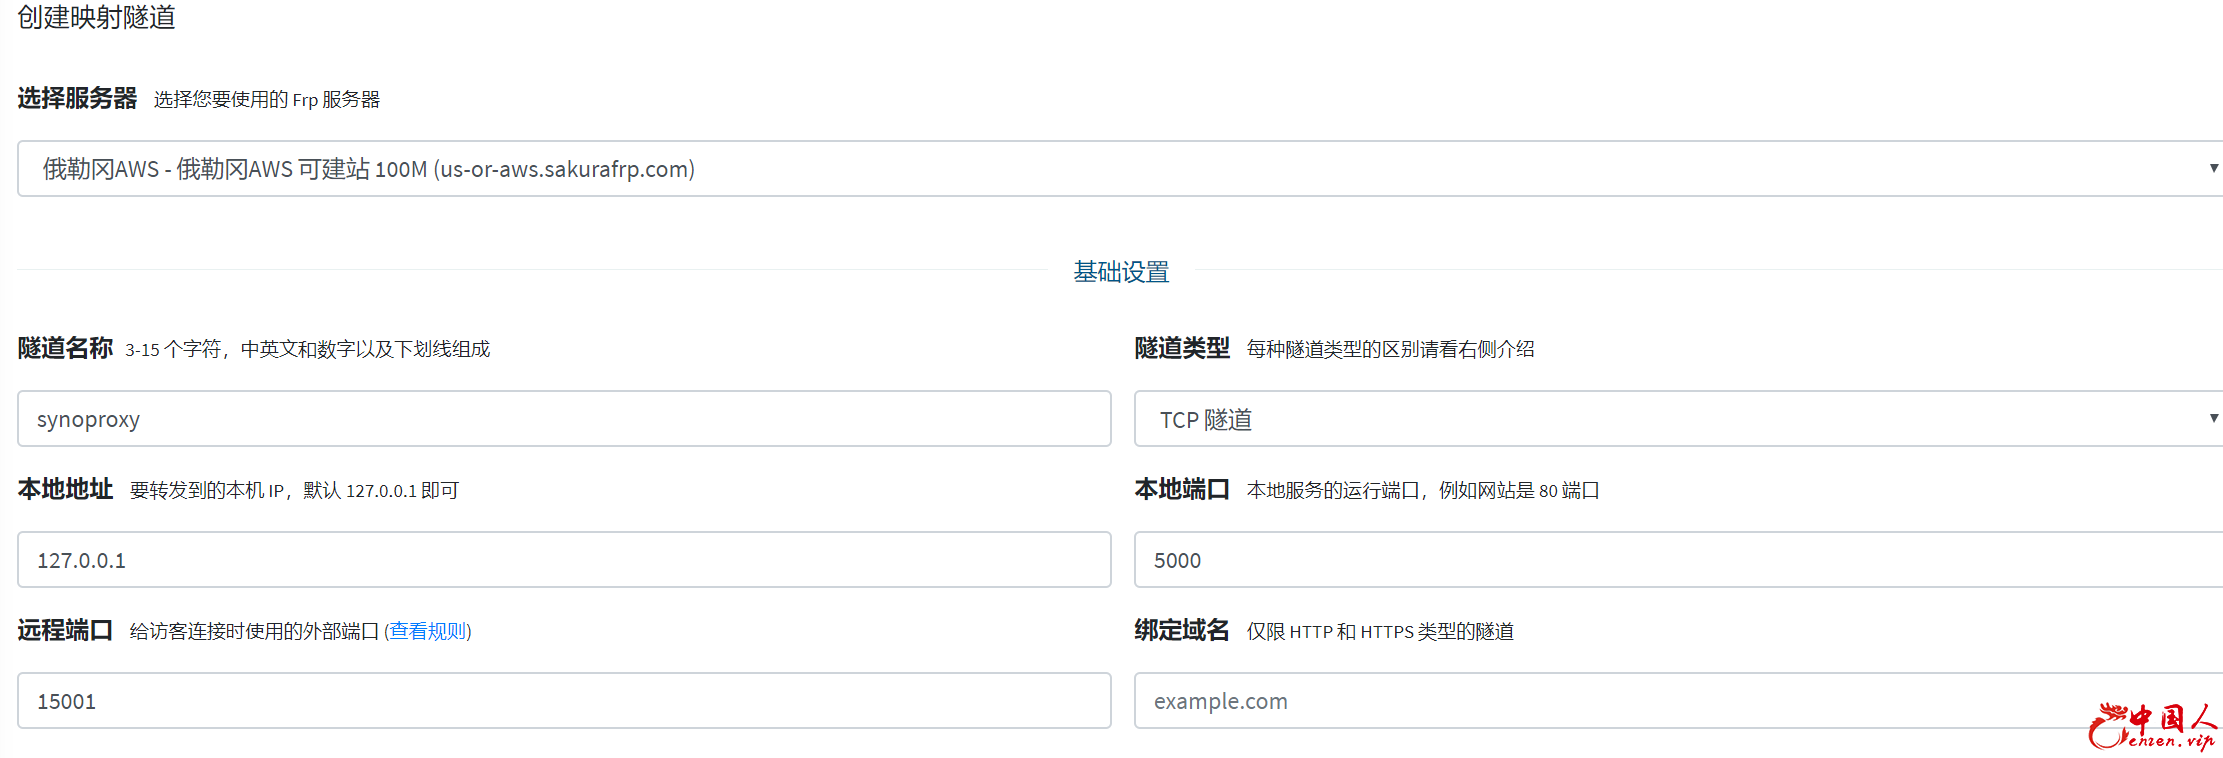Click the 隧道名称 field label
Screen dimensions: 2223x758
(x=65, y=348)
